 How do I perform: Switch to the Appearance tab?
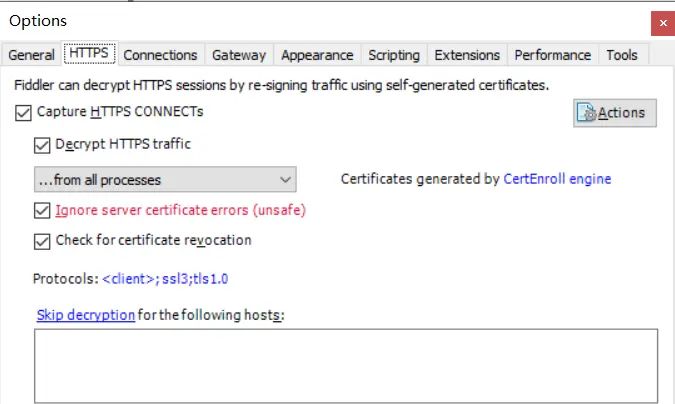[x=317, y=55]
